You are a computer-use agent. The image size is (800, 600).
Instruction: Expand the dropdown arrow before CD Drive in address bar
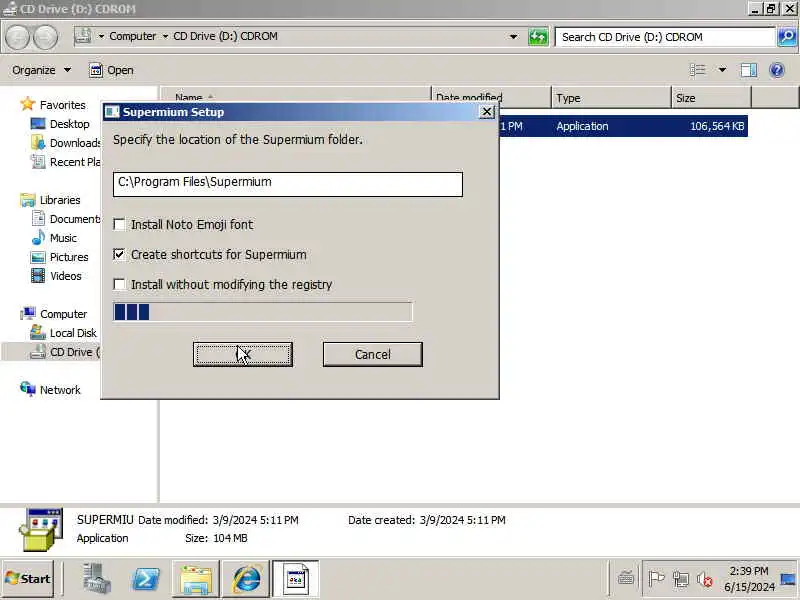[165, 36]
